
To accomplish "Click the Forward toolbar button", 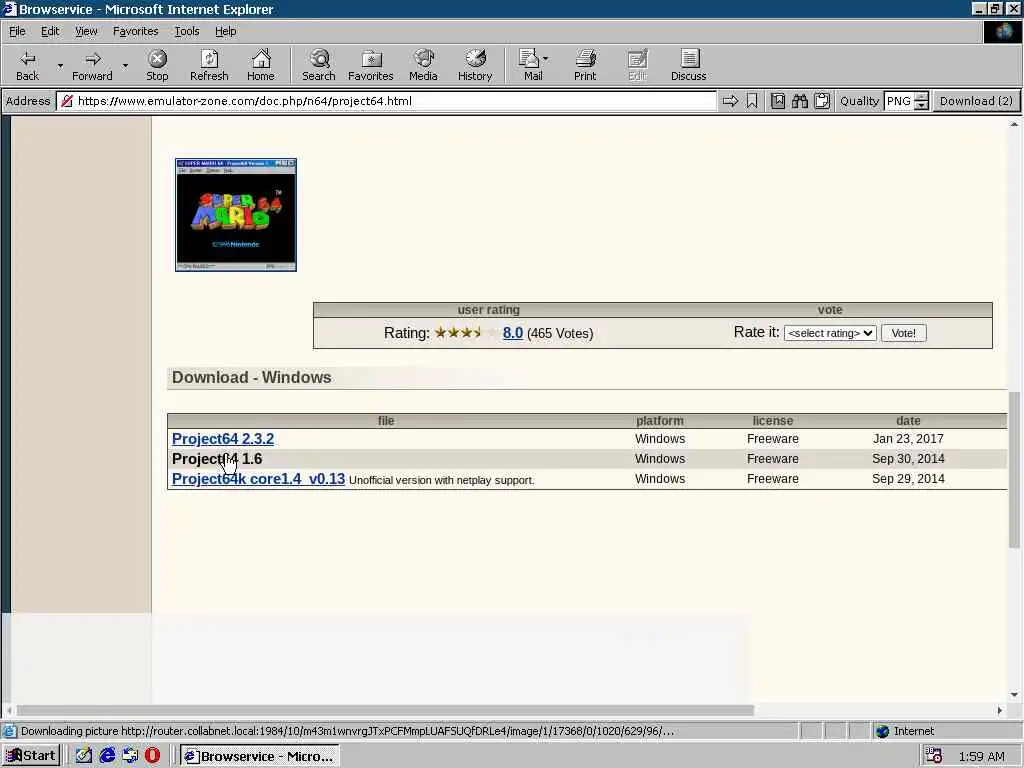I will [92, 65].
